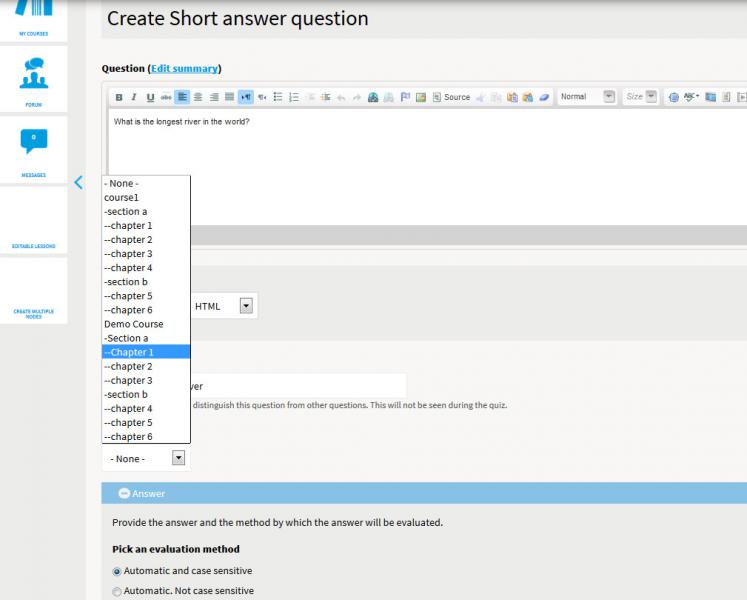Switch the editor to Source view
747x600 pixels.
451,97
